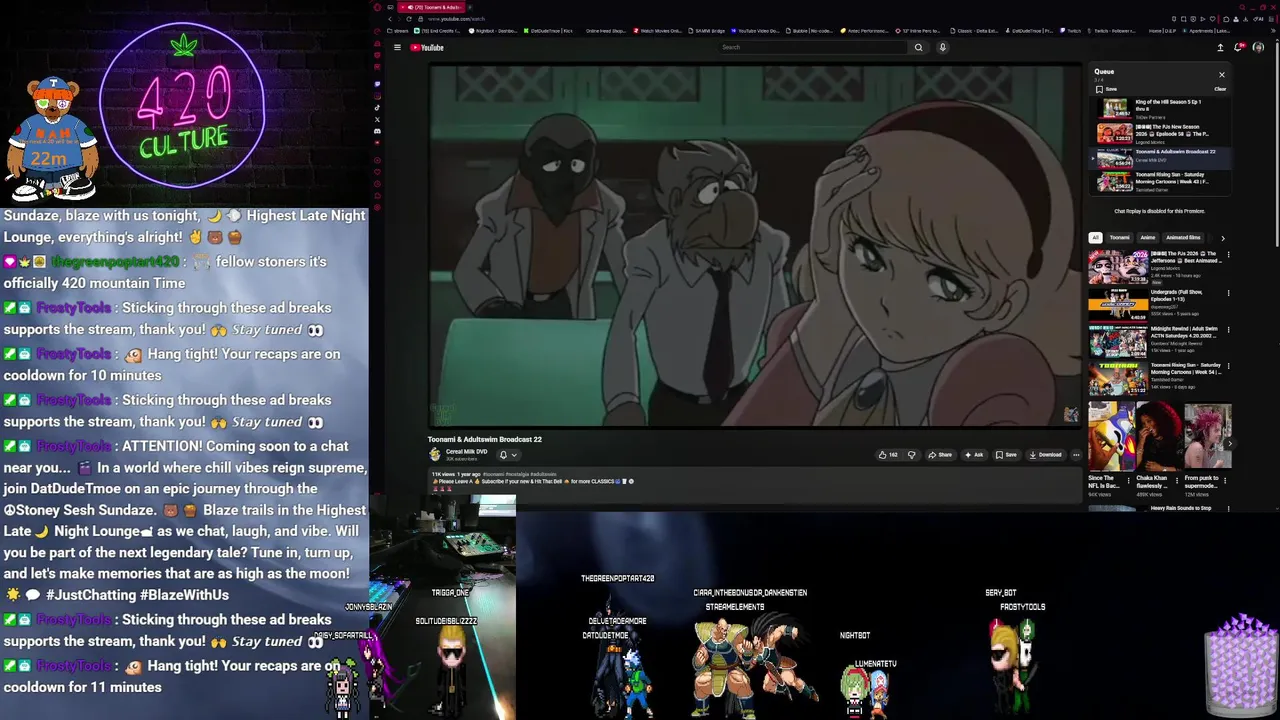Open the Twitch bookmark
This screenshot has height=720, width=1280.
click(x=1071, y=31)
